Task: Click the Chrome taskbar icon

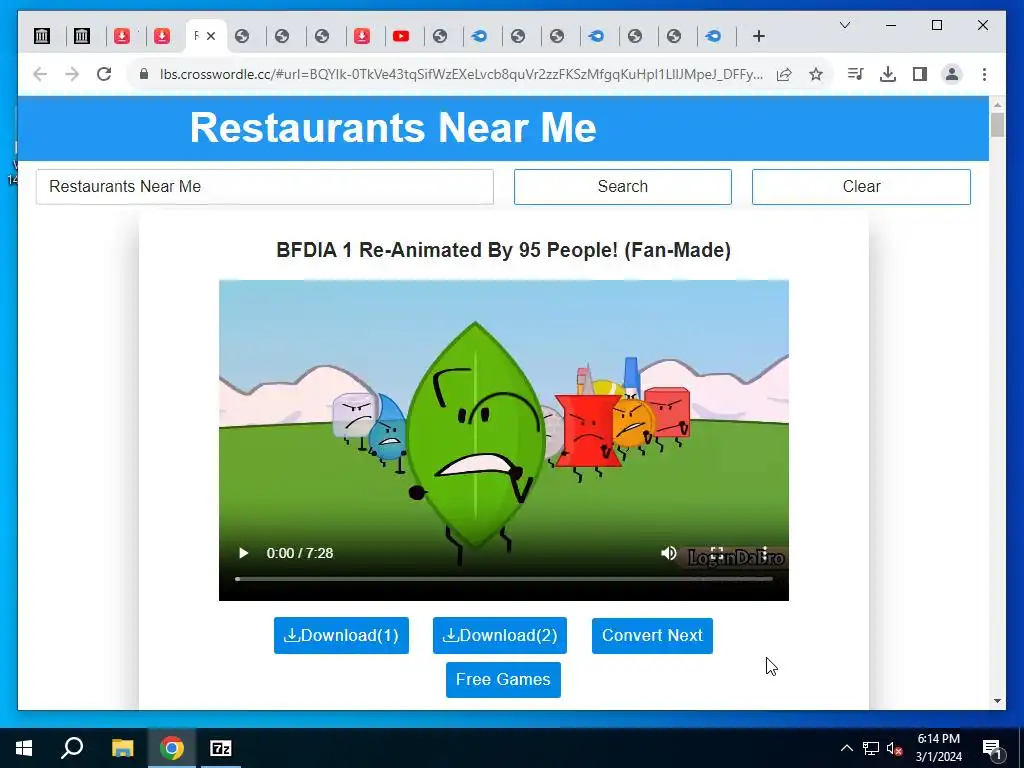Action: [171, 748]
